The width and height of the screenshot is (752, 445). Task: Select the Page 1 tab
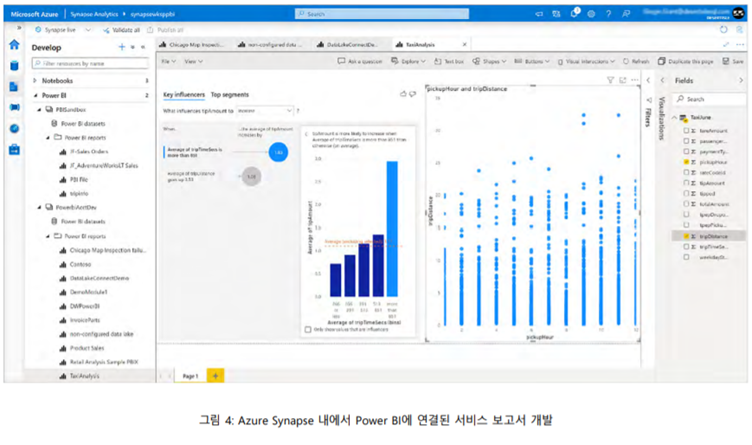pos(190,376)
